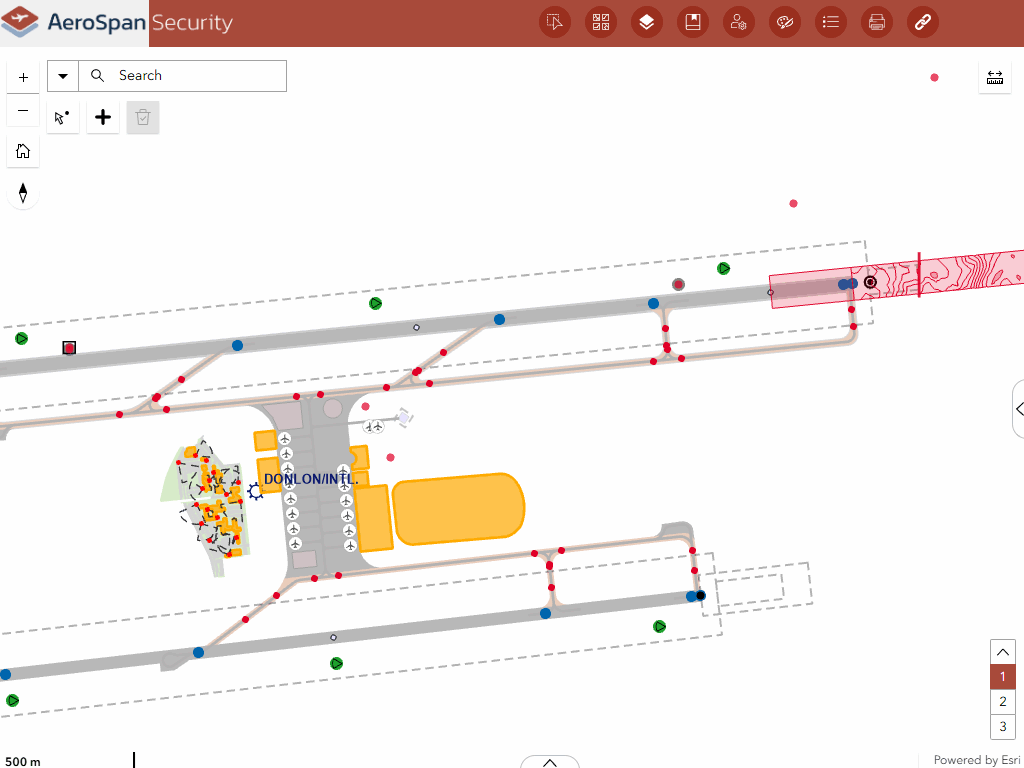Click the search magnifier icon
This screenshot has width=1024, height=768.
(x=97, y=76)
